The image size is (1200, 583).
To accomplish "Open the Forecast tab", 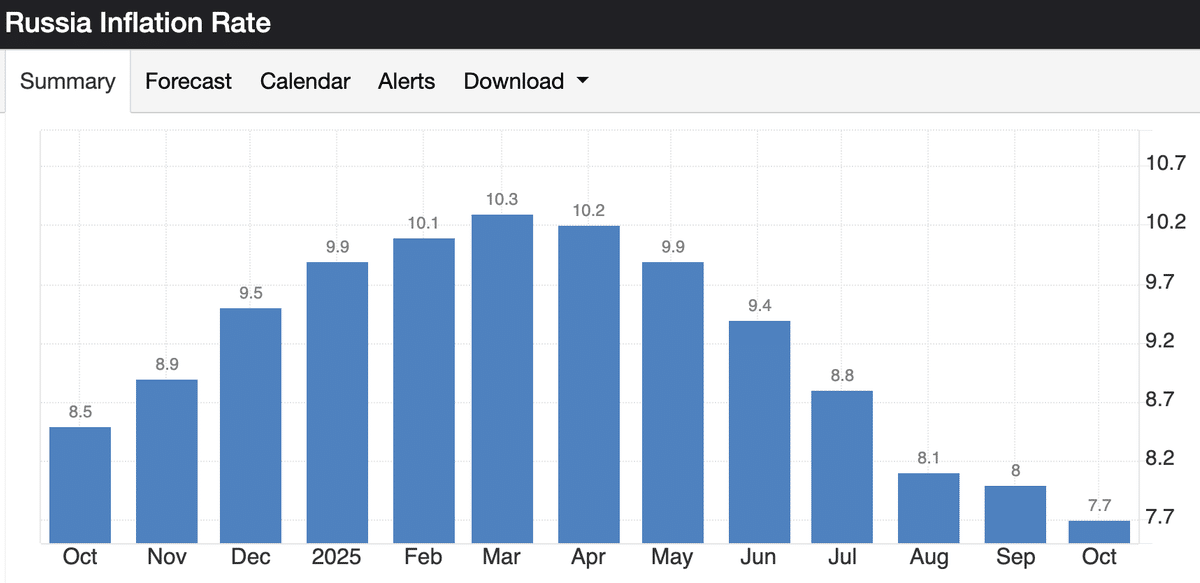I will [188, 82].
